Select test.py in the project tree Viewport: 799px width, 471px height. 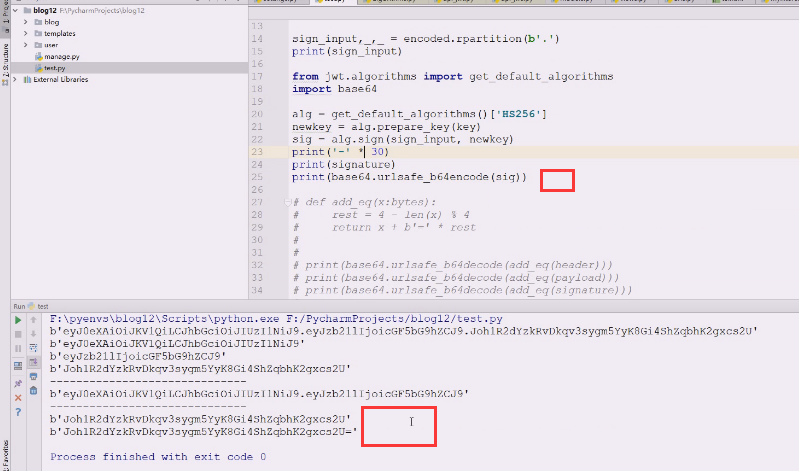55,68
